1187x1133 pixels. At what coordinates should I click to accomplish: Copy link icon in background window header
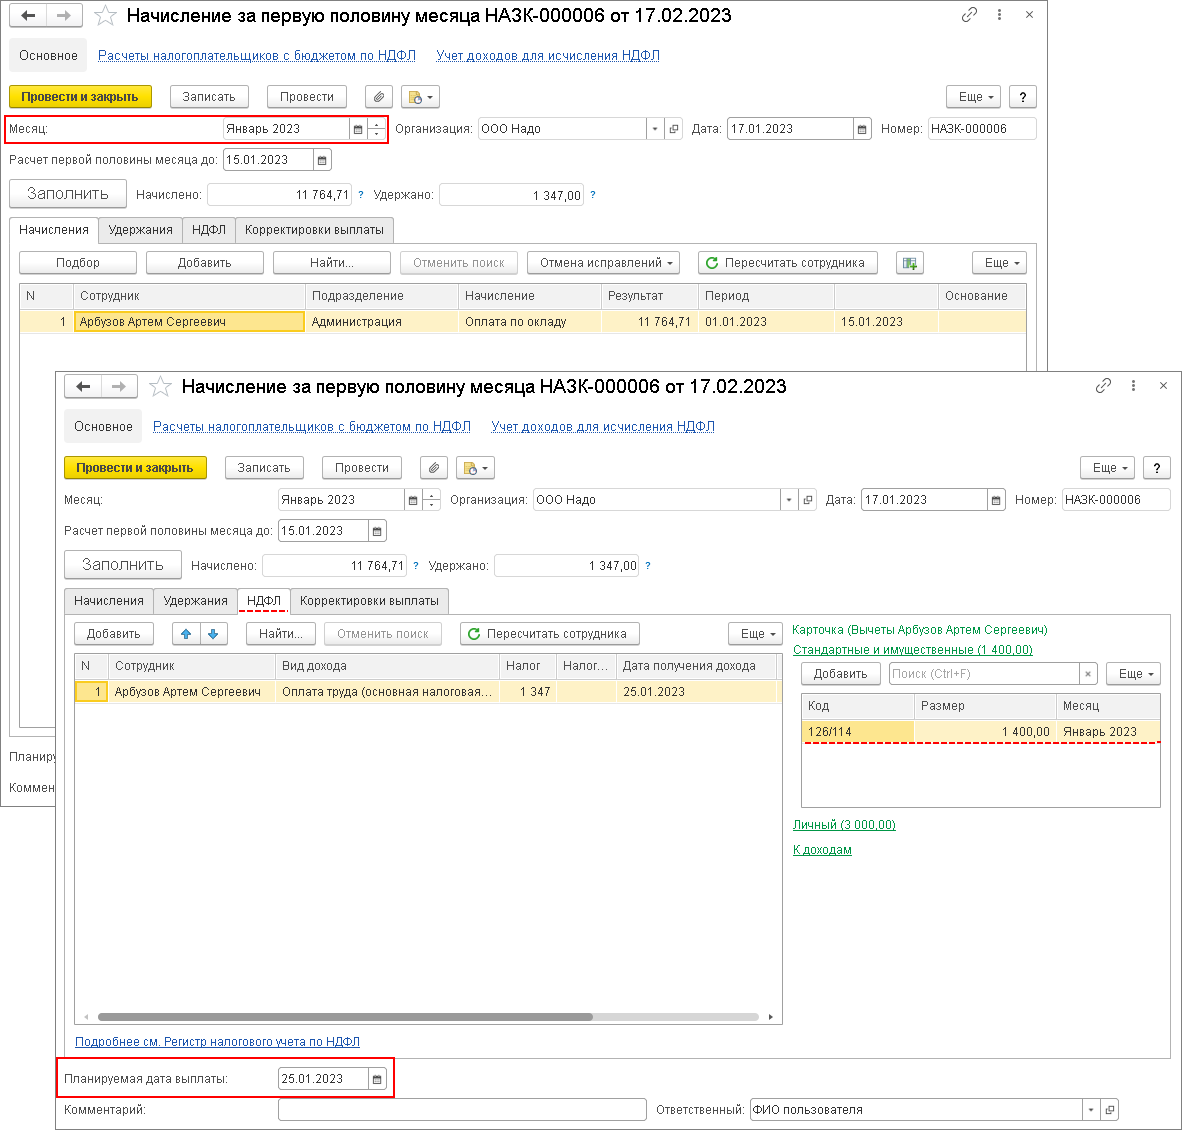pos(969,15)
